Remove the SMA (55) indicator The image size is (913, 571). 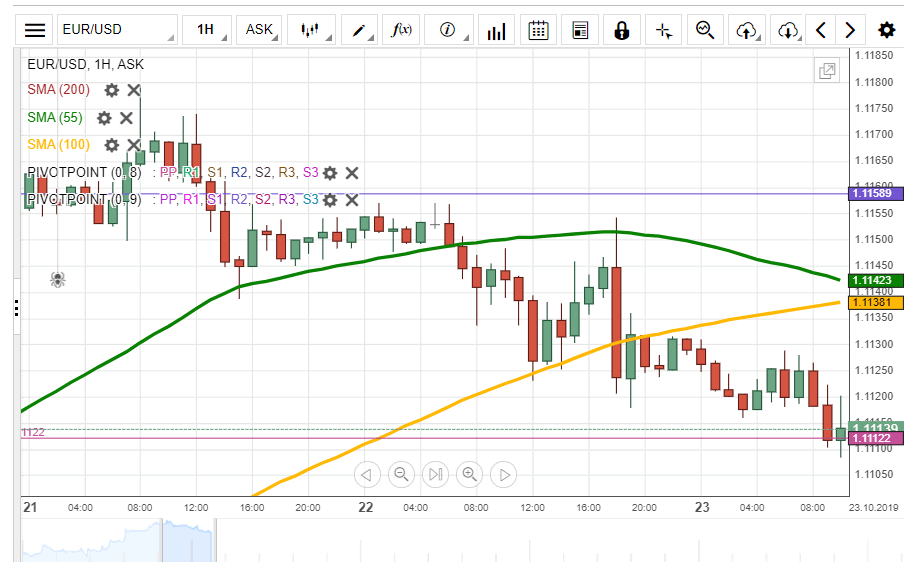click(127, 118)
